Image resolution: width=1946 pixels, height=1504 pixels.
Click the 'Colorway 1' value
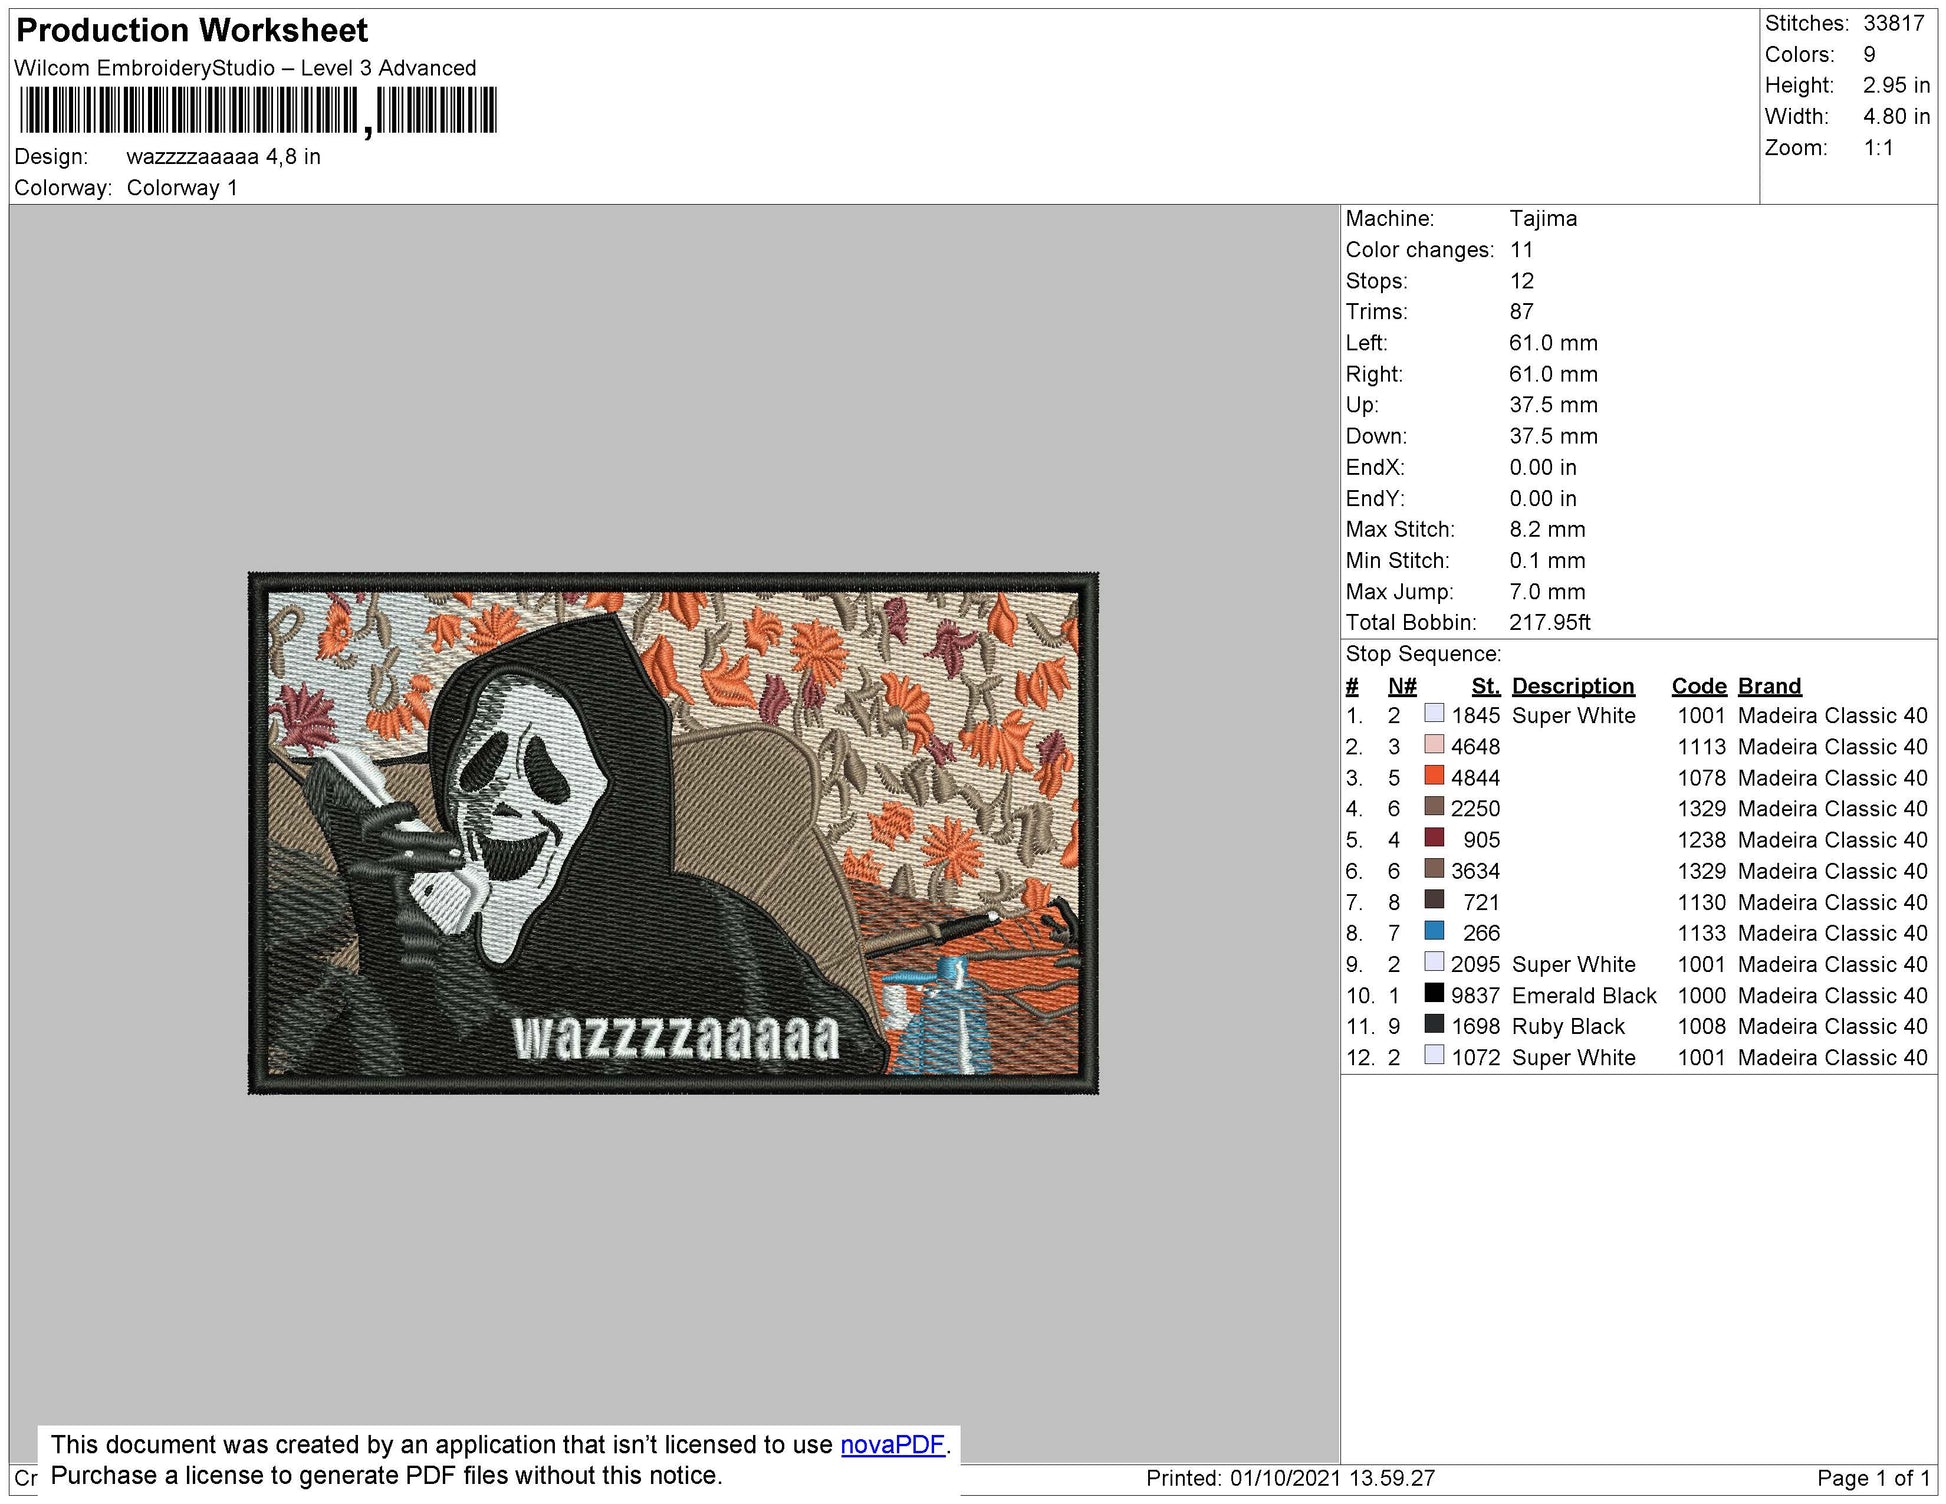point(182,188)
